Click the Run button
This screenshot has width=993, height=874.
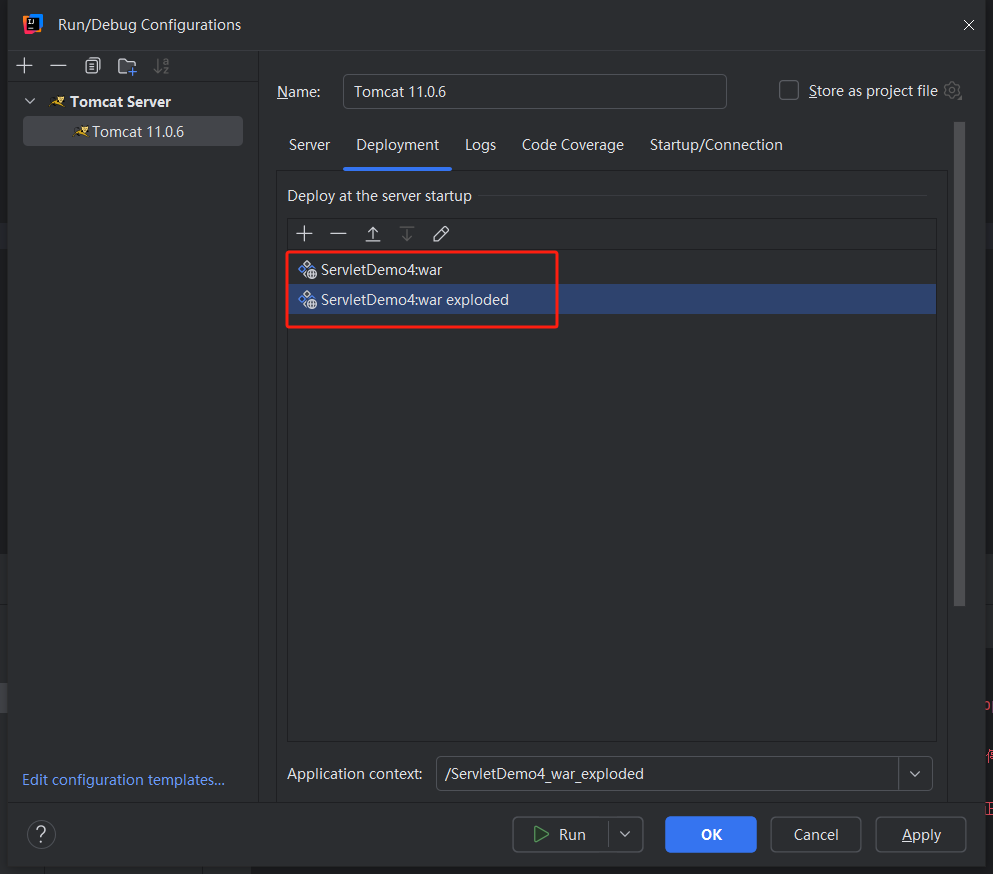(560, 835)
